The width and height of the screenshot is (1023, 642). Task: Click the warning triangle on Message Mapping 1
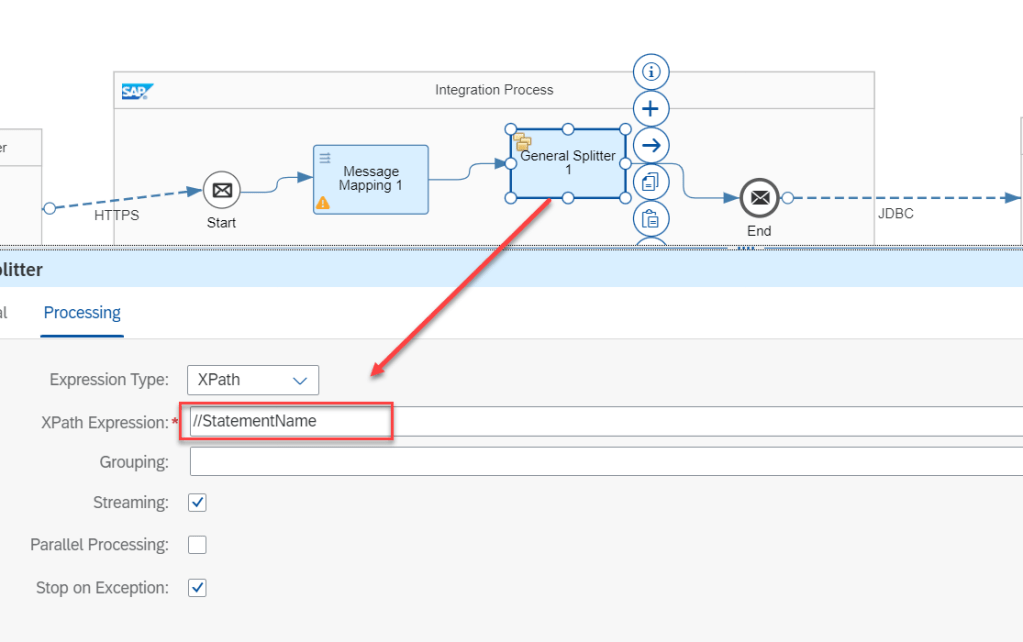click(x=323, y=202)
